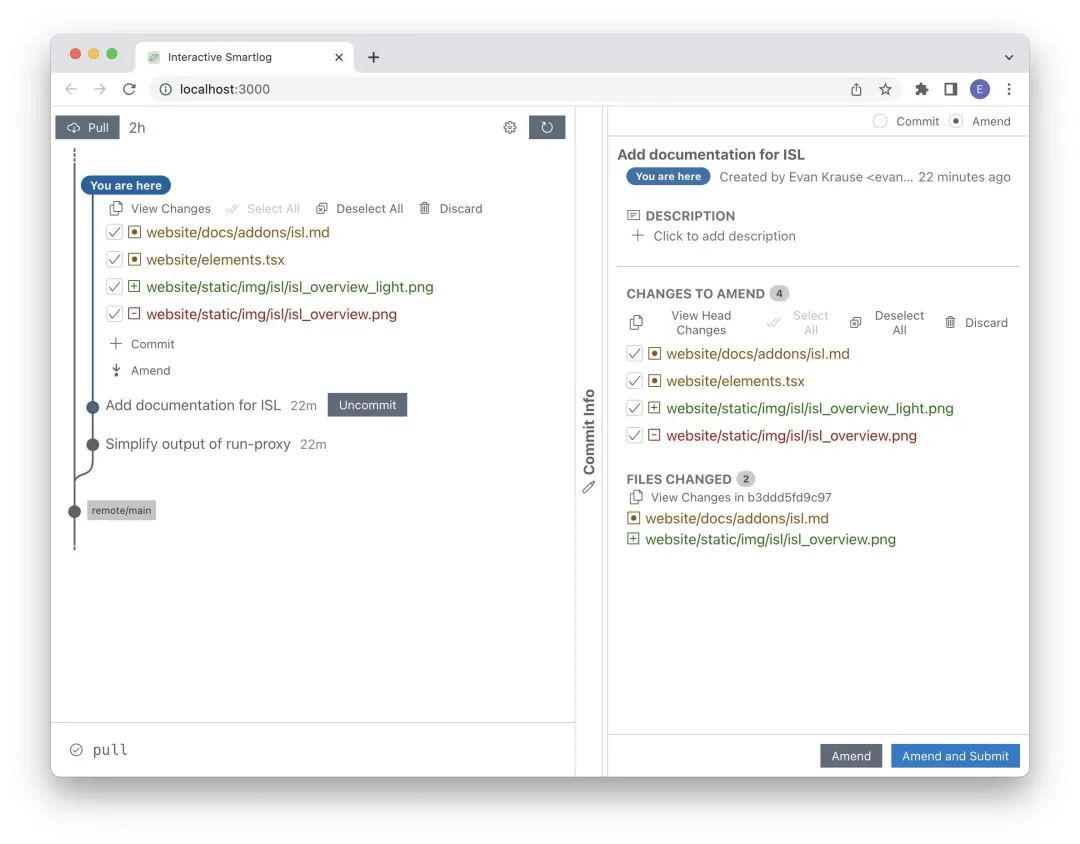1080x844 pixels.
Task: Uncheck isl.md in the left file list
Action: (114, 232)
